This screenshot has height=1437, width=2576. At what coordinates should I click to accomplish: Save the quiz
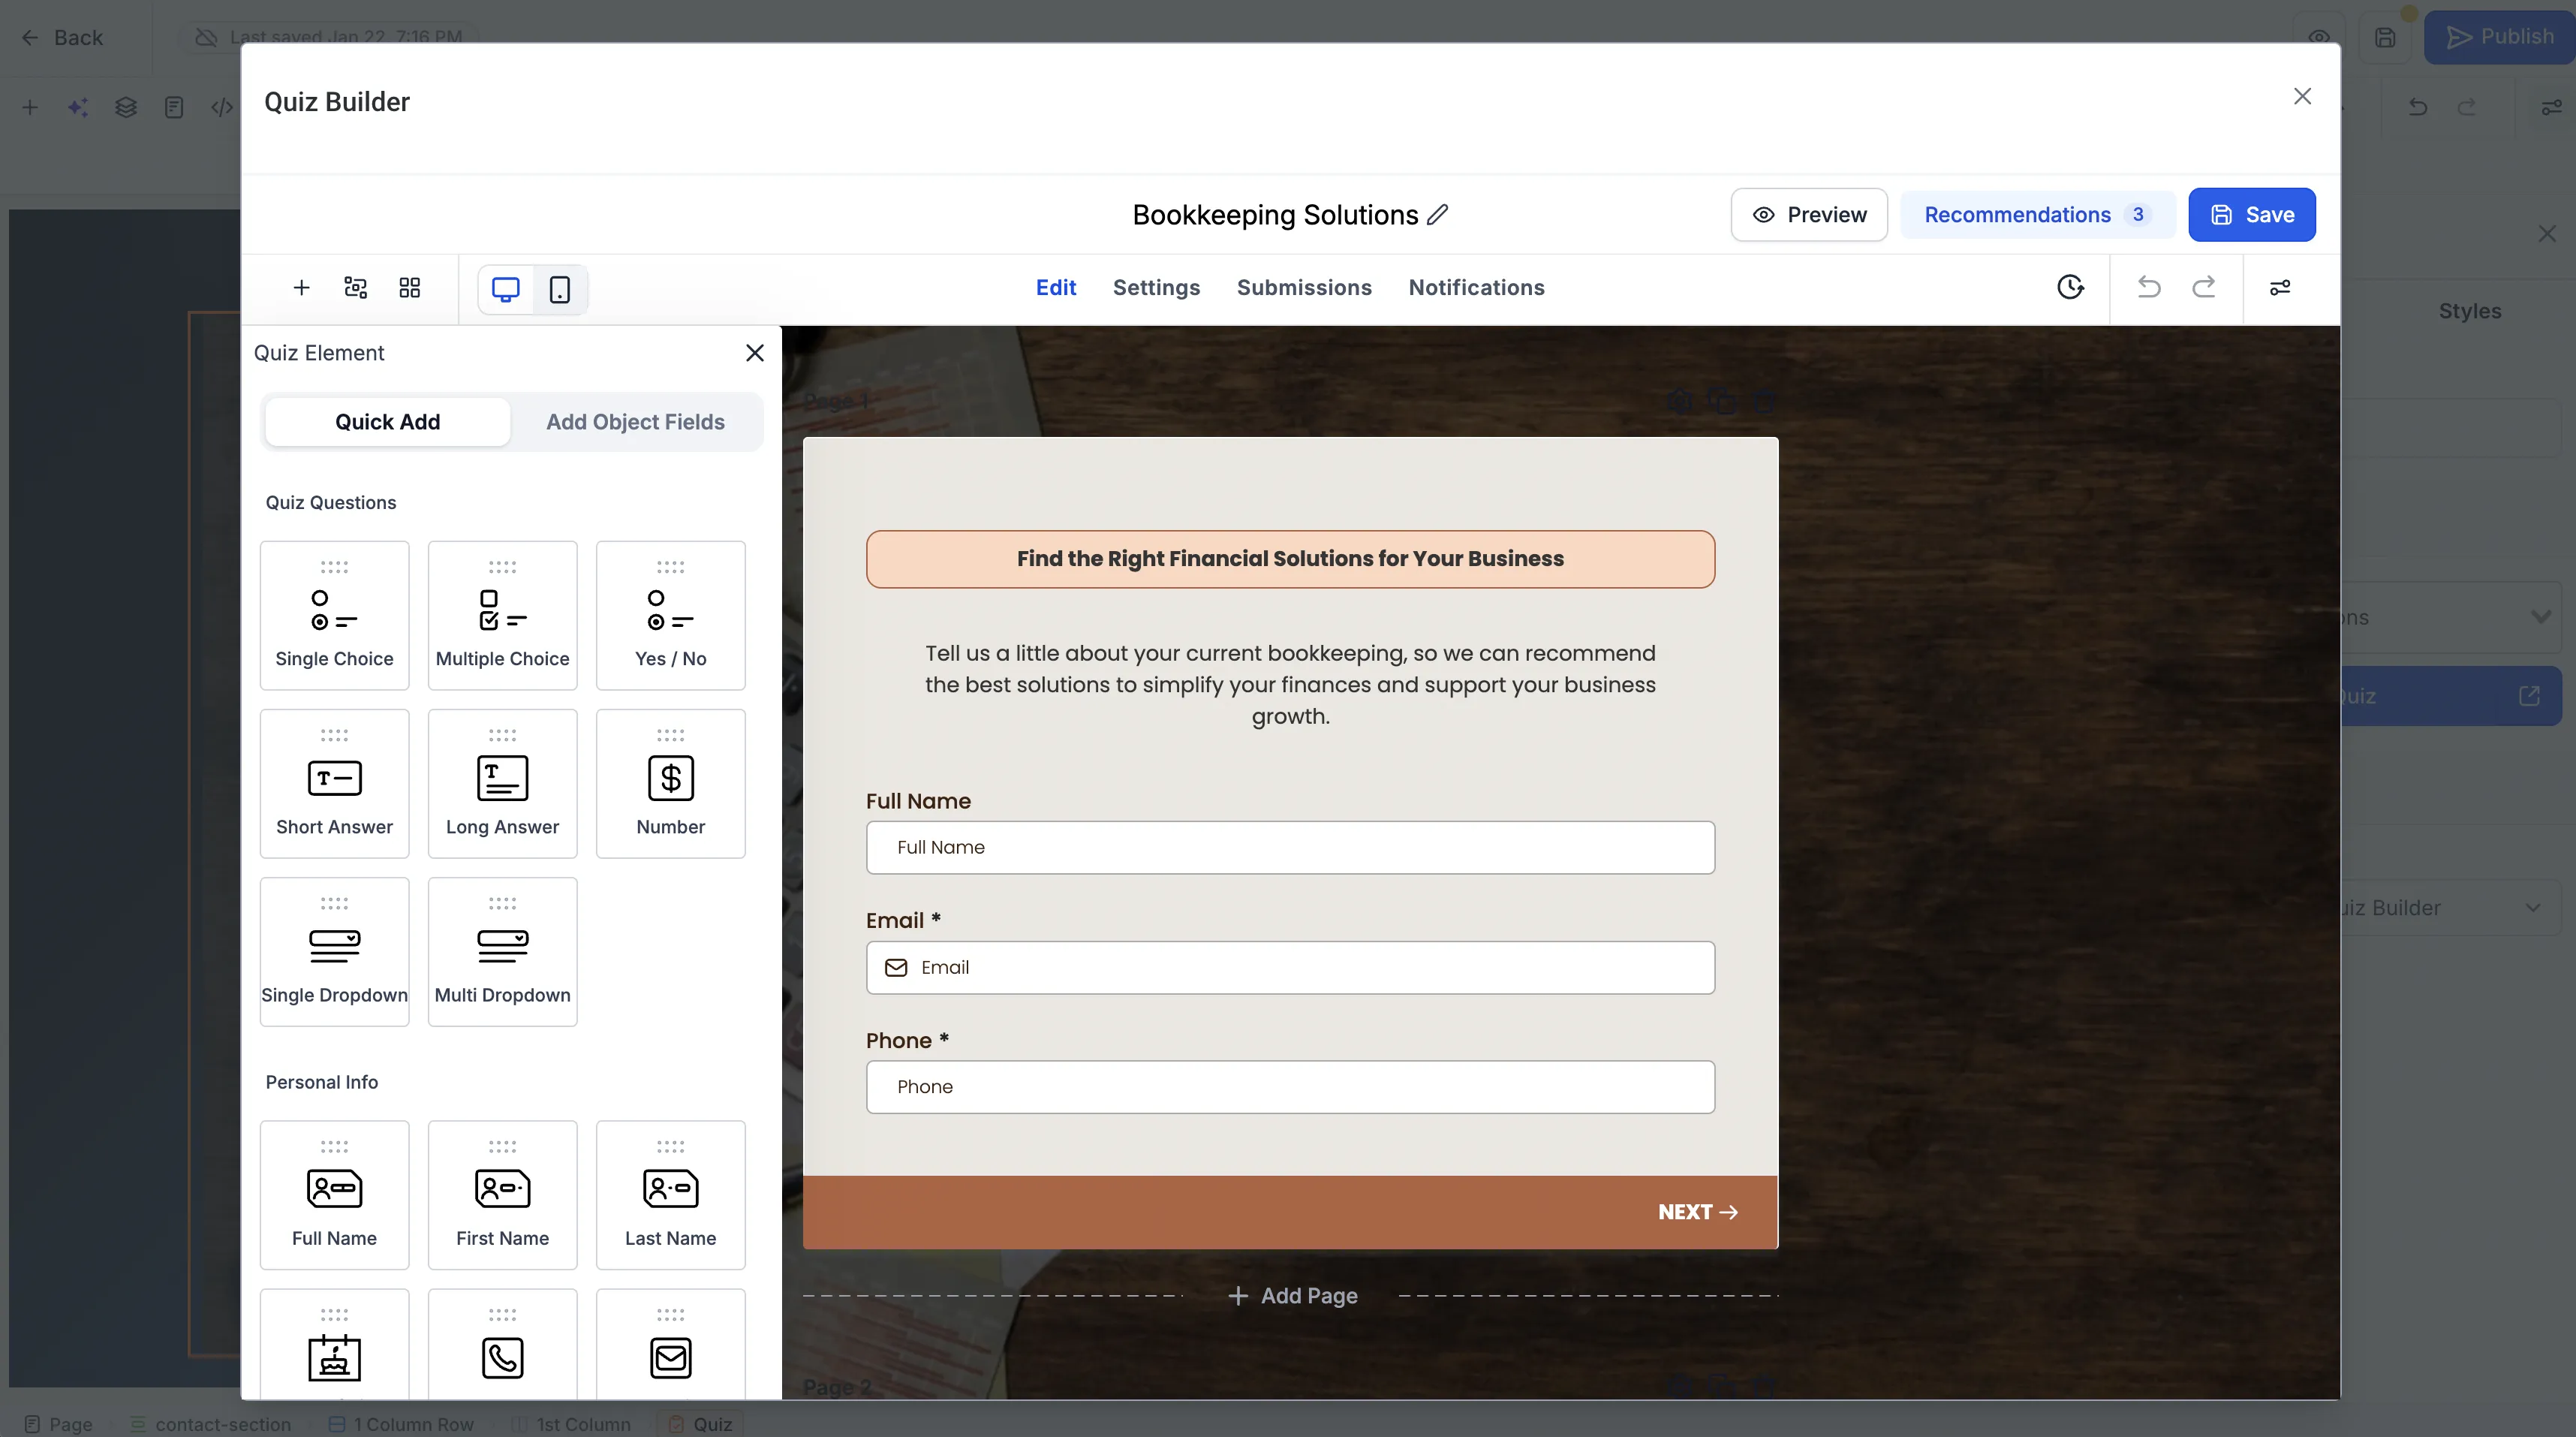pos(2251,214)
